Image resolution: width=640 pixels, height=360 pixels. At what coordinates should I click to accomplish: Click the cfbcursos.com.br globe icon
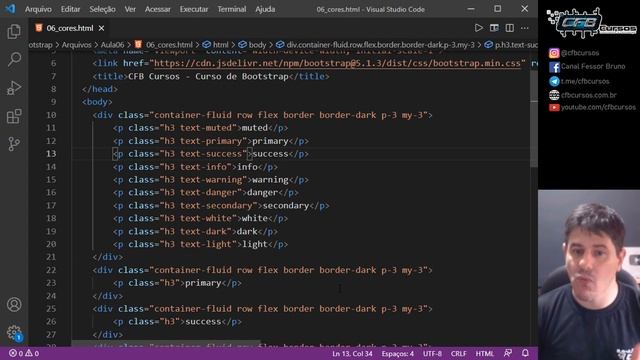click(x=554, y=95)
